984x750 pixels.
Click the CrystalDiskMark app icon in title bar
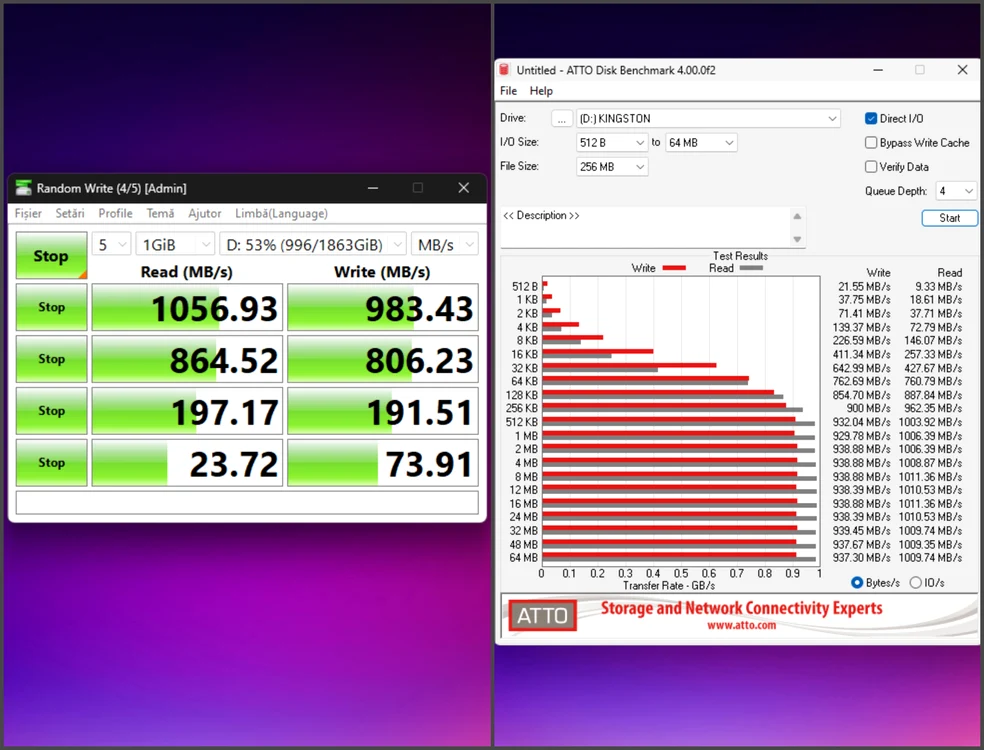coord(24,188)
